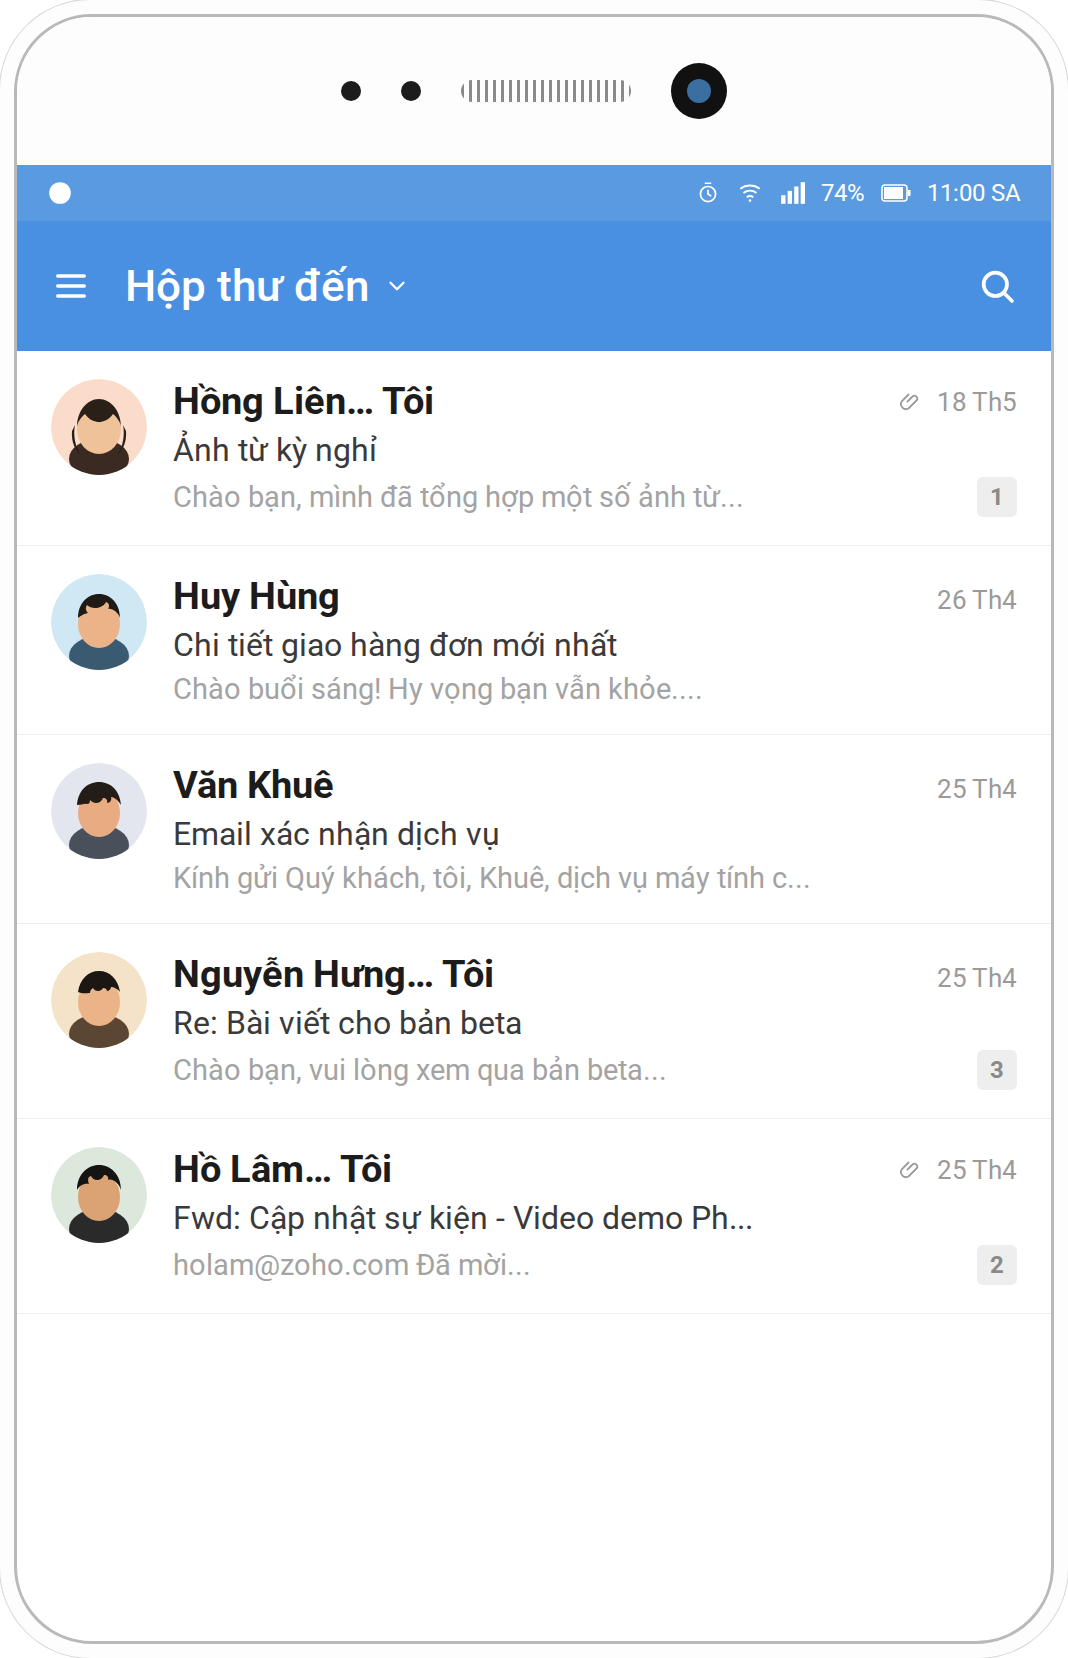Tap the search magnifier icon
The height and width of the screenshot is (1658, 1068).
point(997,287)
